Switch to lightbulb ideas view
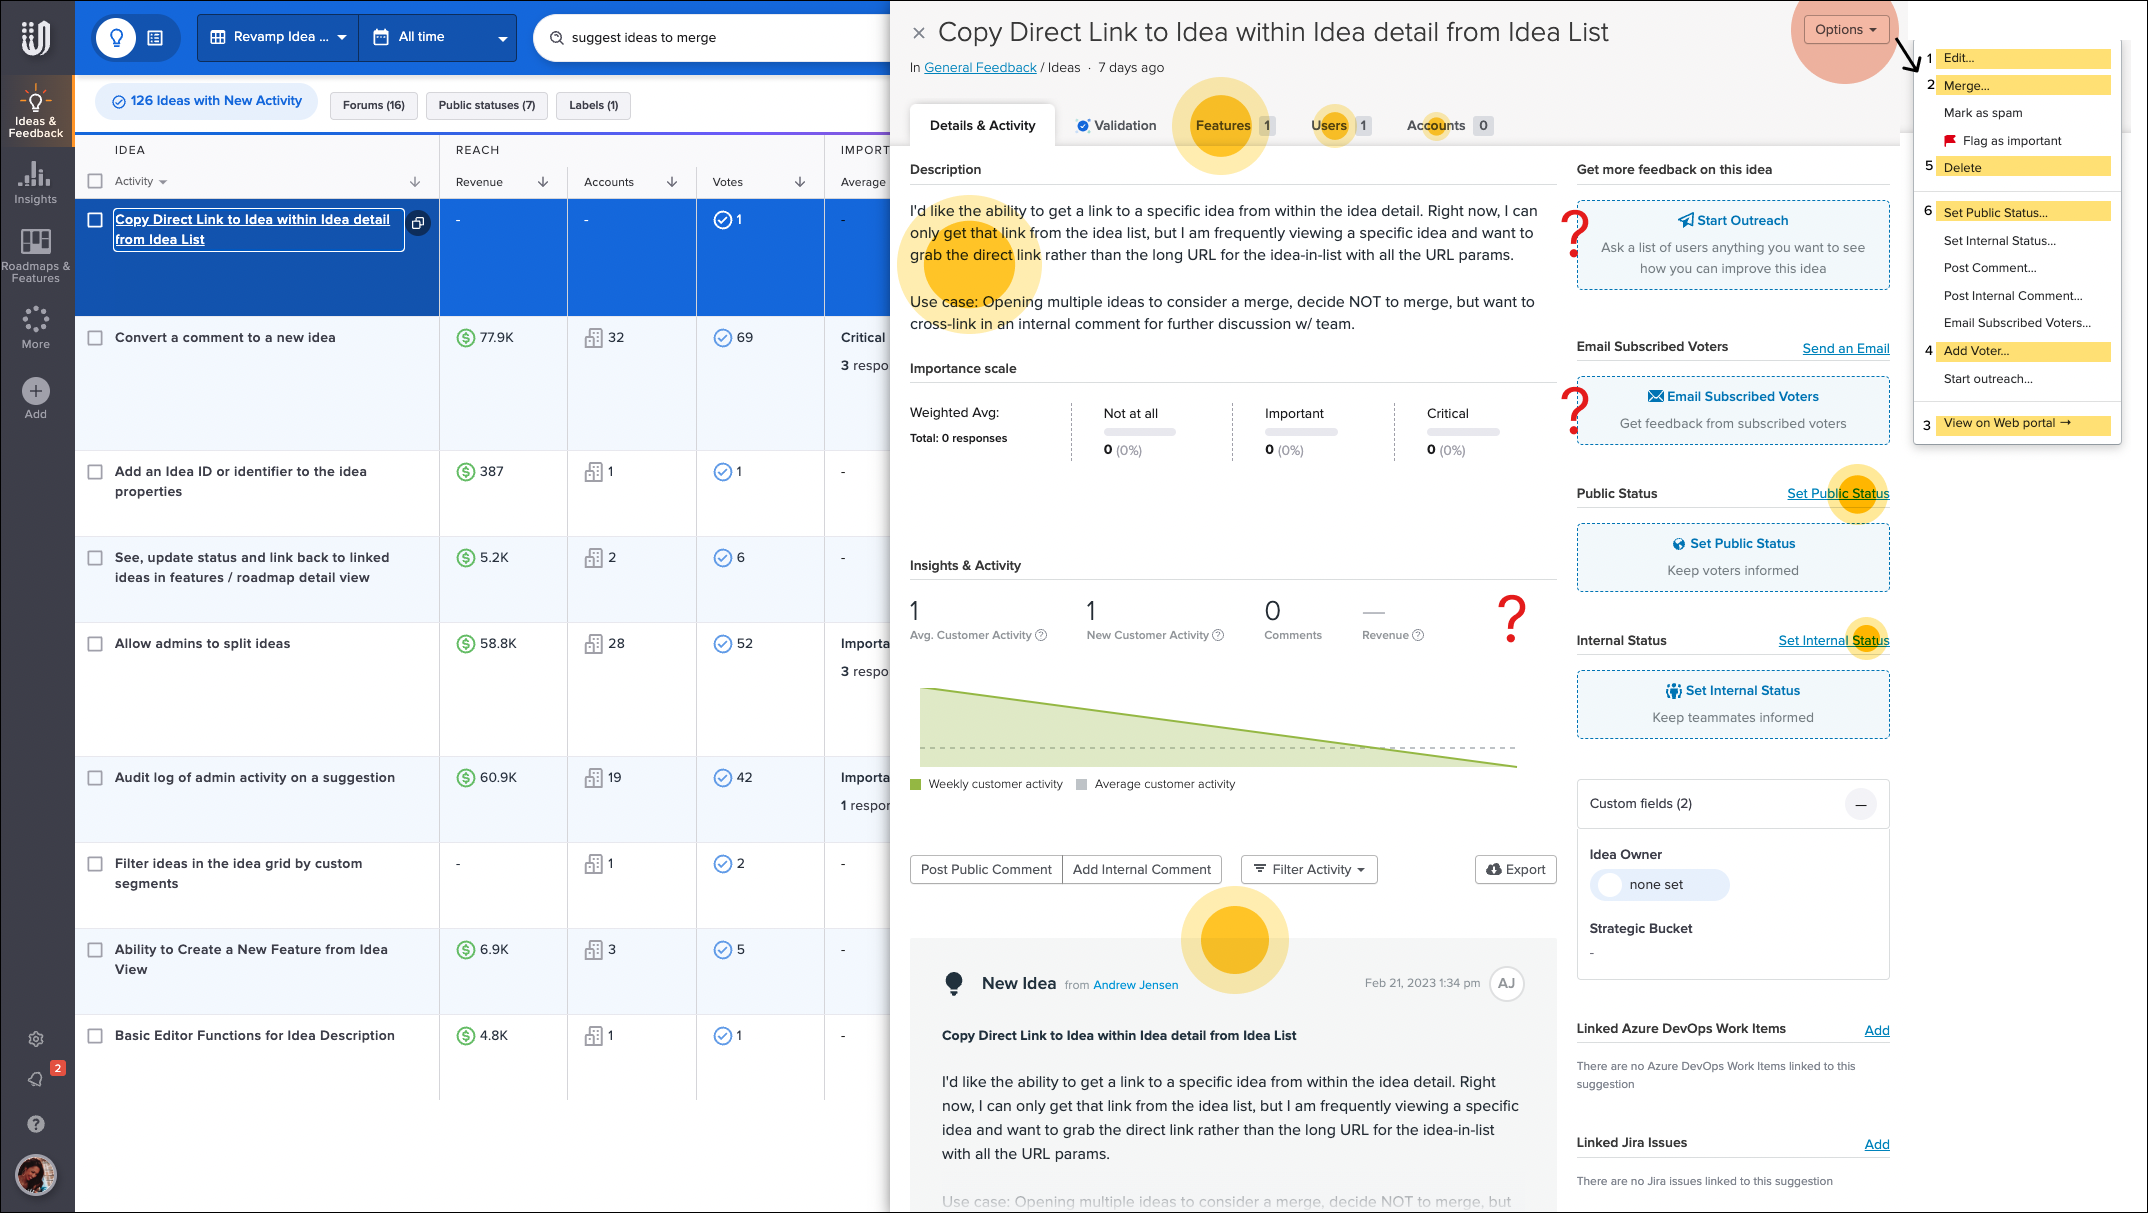The image size is (2148, 1213). [x=116, y=38]
